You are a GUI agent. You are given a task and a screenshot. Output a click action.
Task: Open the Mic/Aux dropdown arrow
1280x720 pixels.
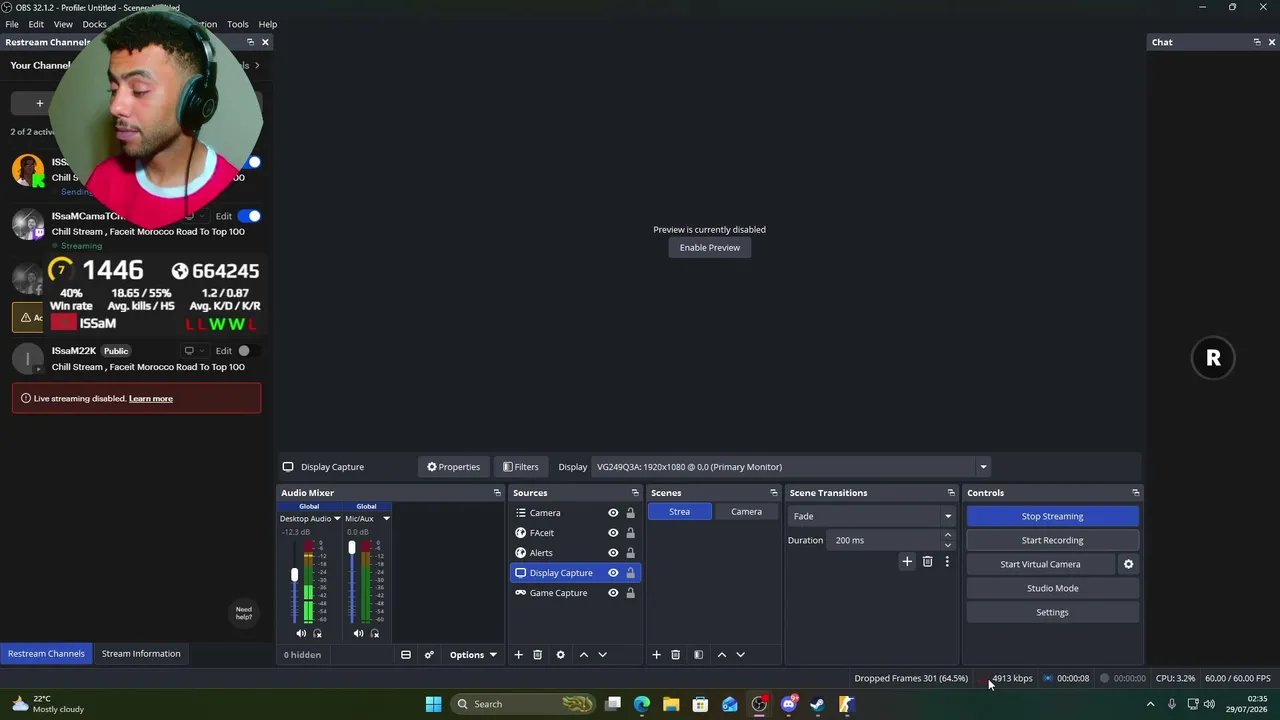[x=386, y=519]
